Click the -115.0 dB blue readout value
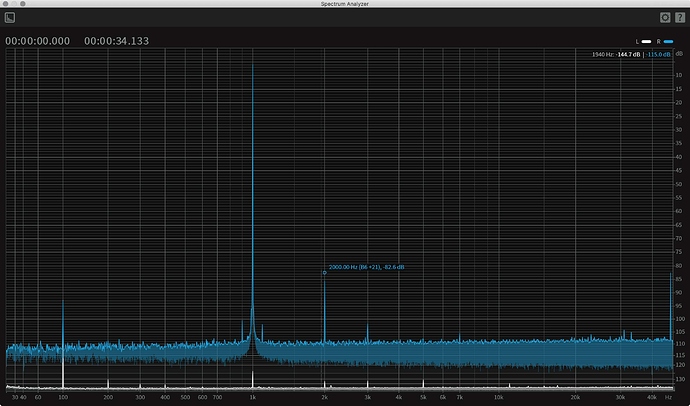690x406 pixels. click(659, 53)
